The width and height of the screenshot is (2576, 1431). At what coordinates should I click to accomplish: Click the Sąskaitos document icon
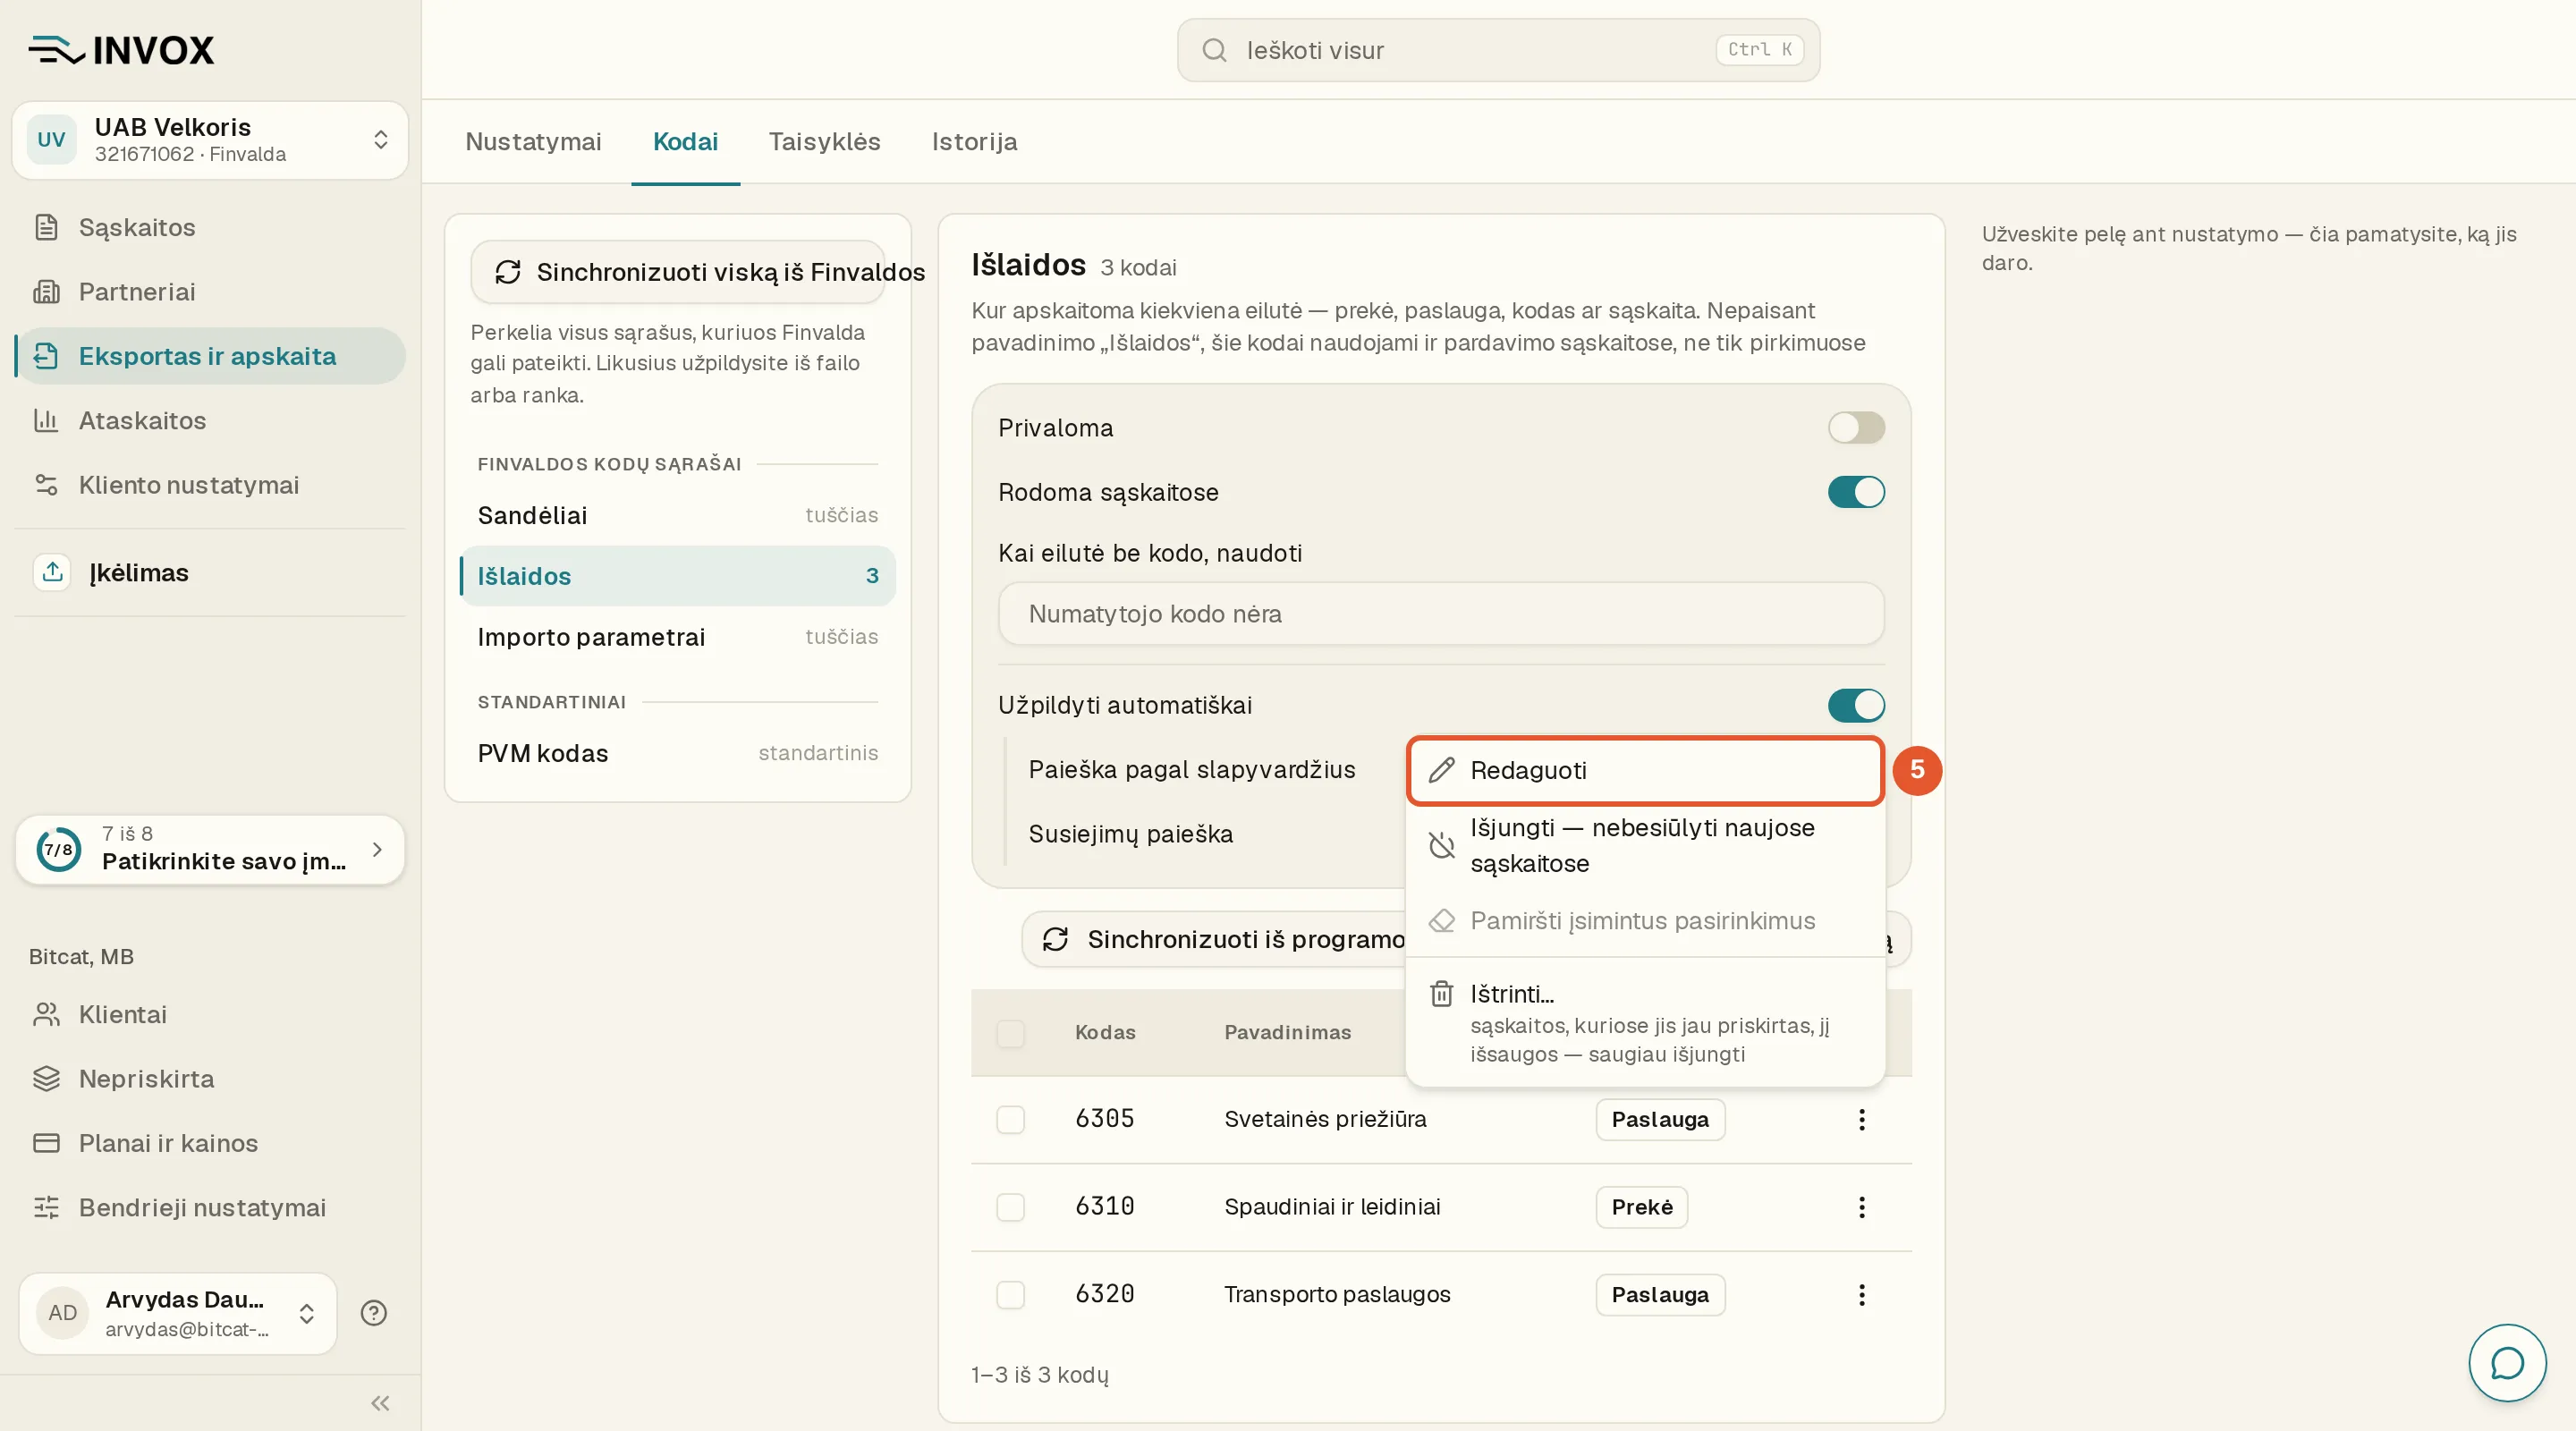(x=46, y=227)
